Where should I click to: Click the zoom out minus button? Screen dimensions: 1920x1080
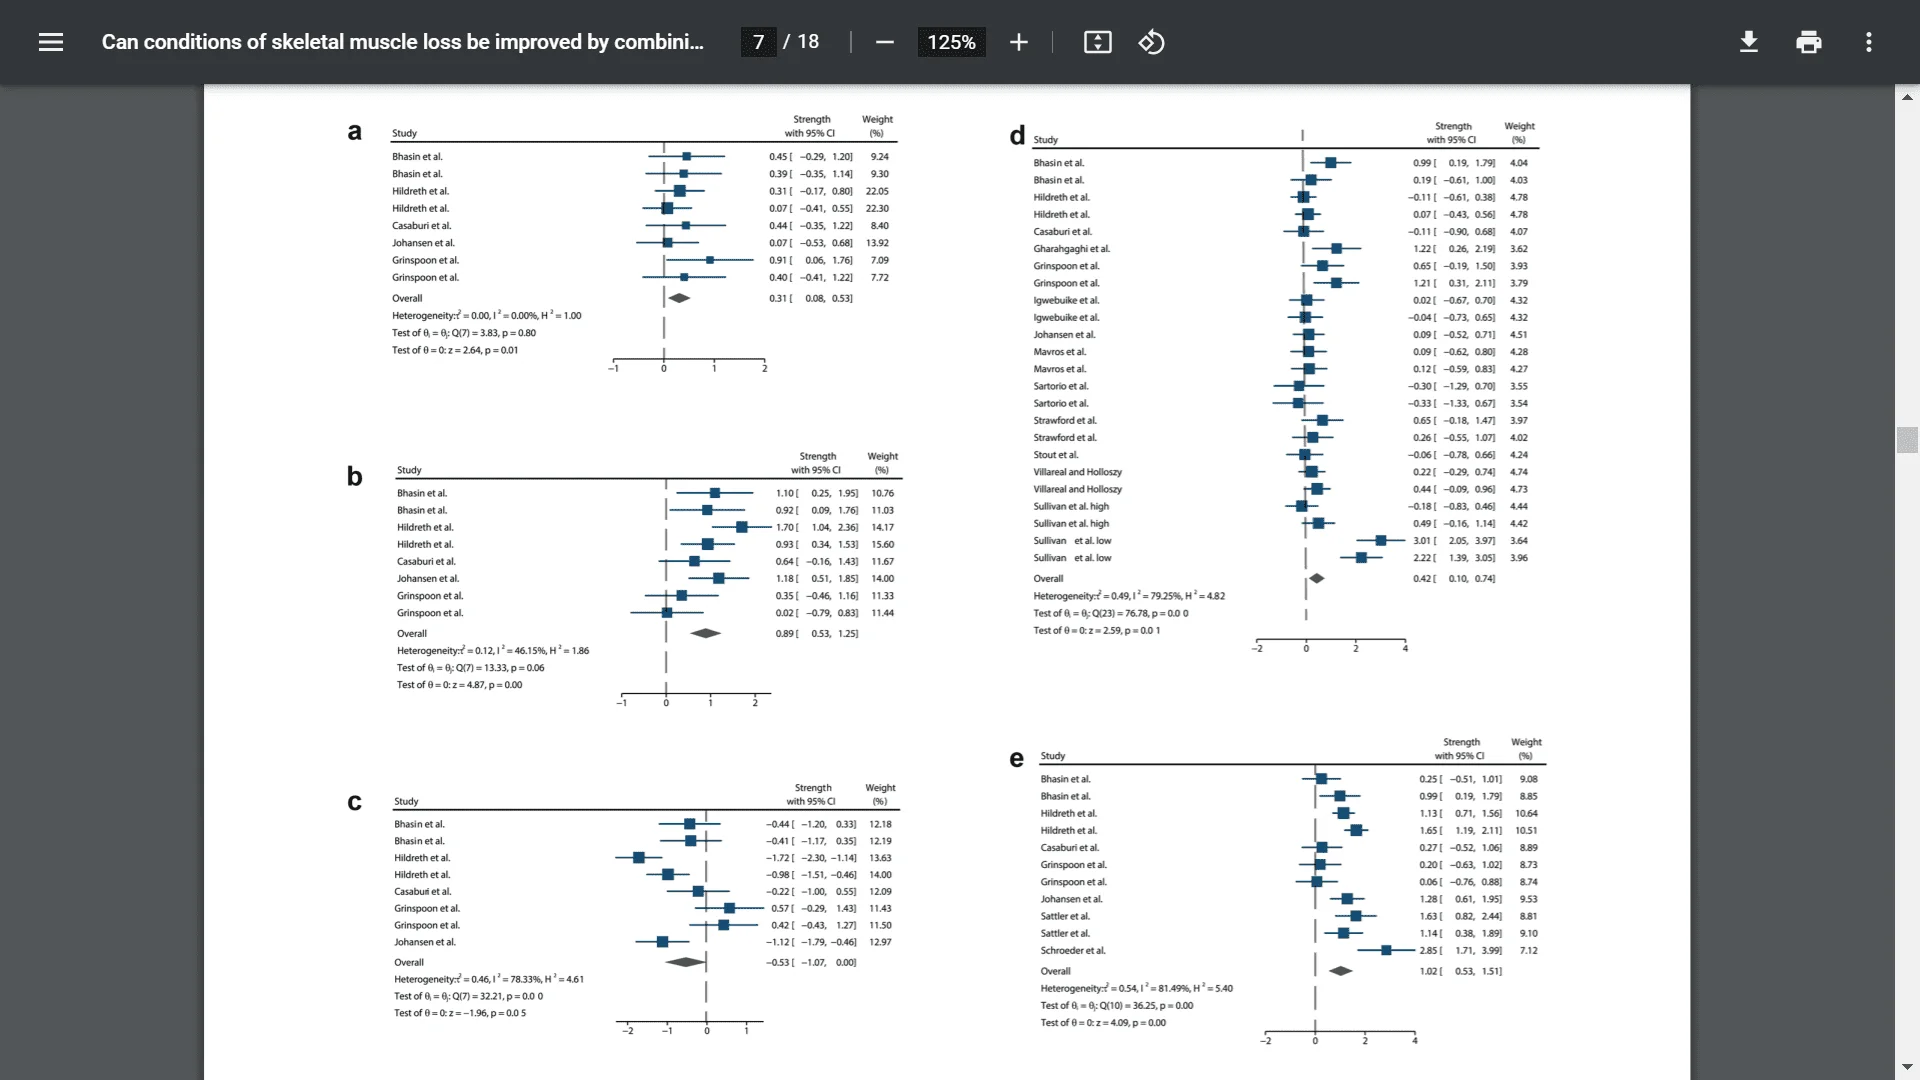884,42
